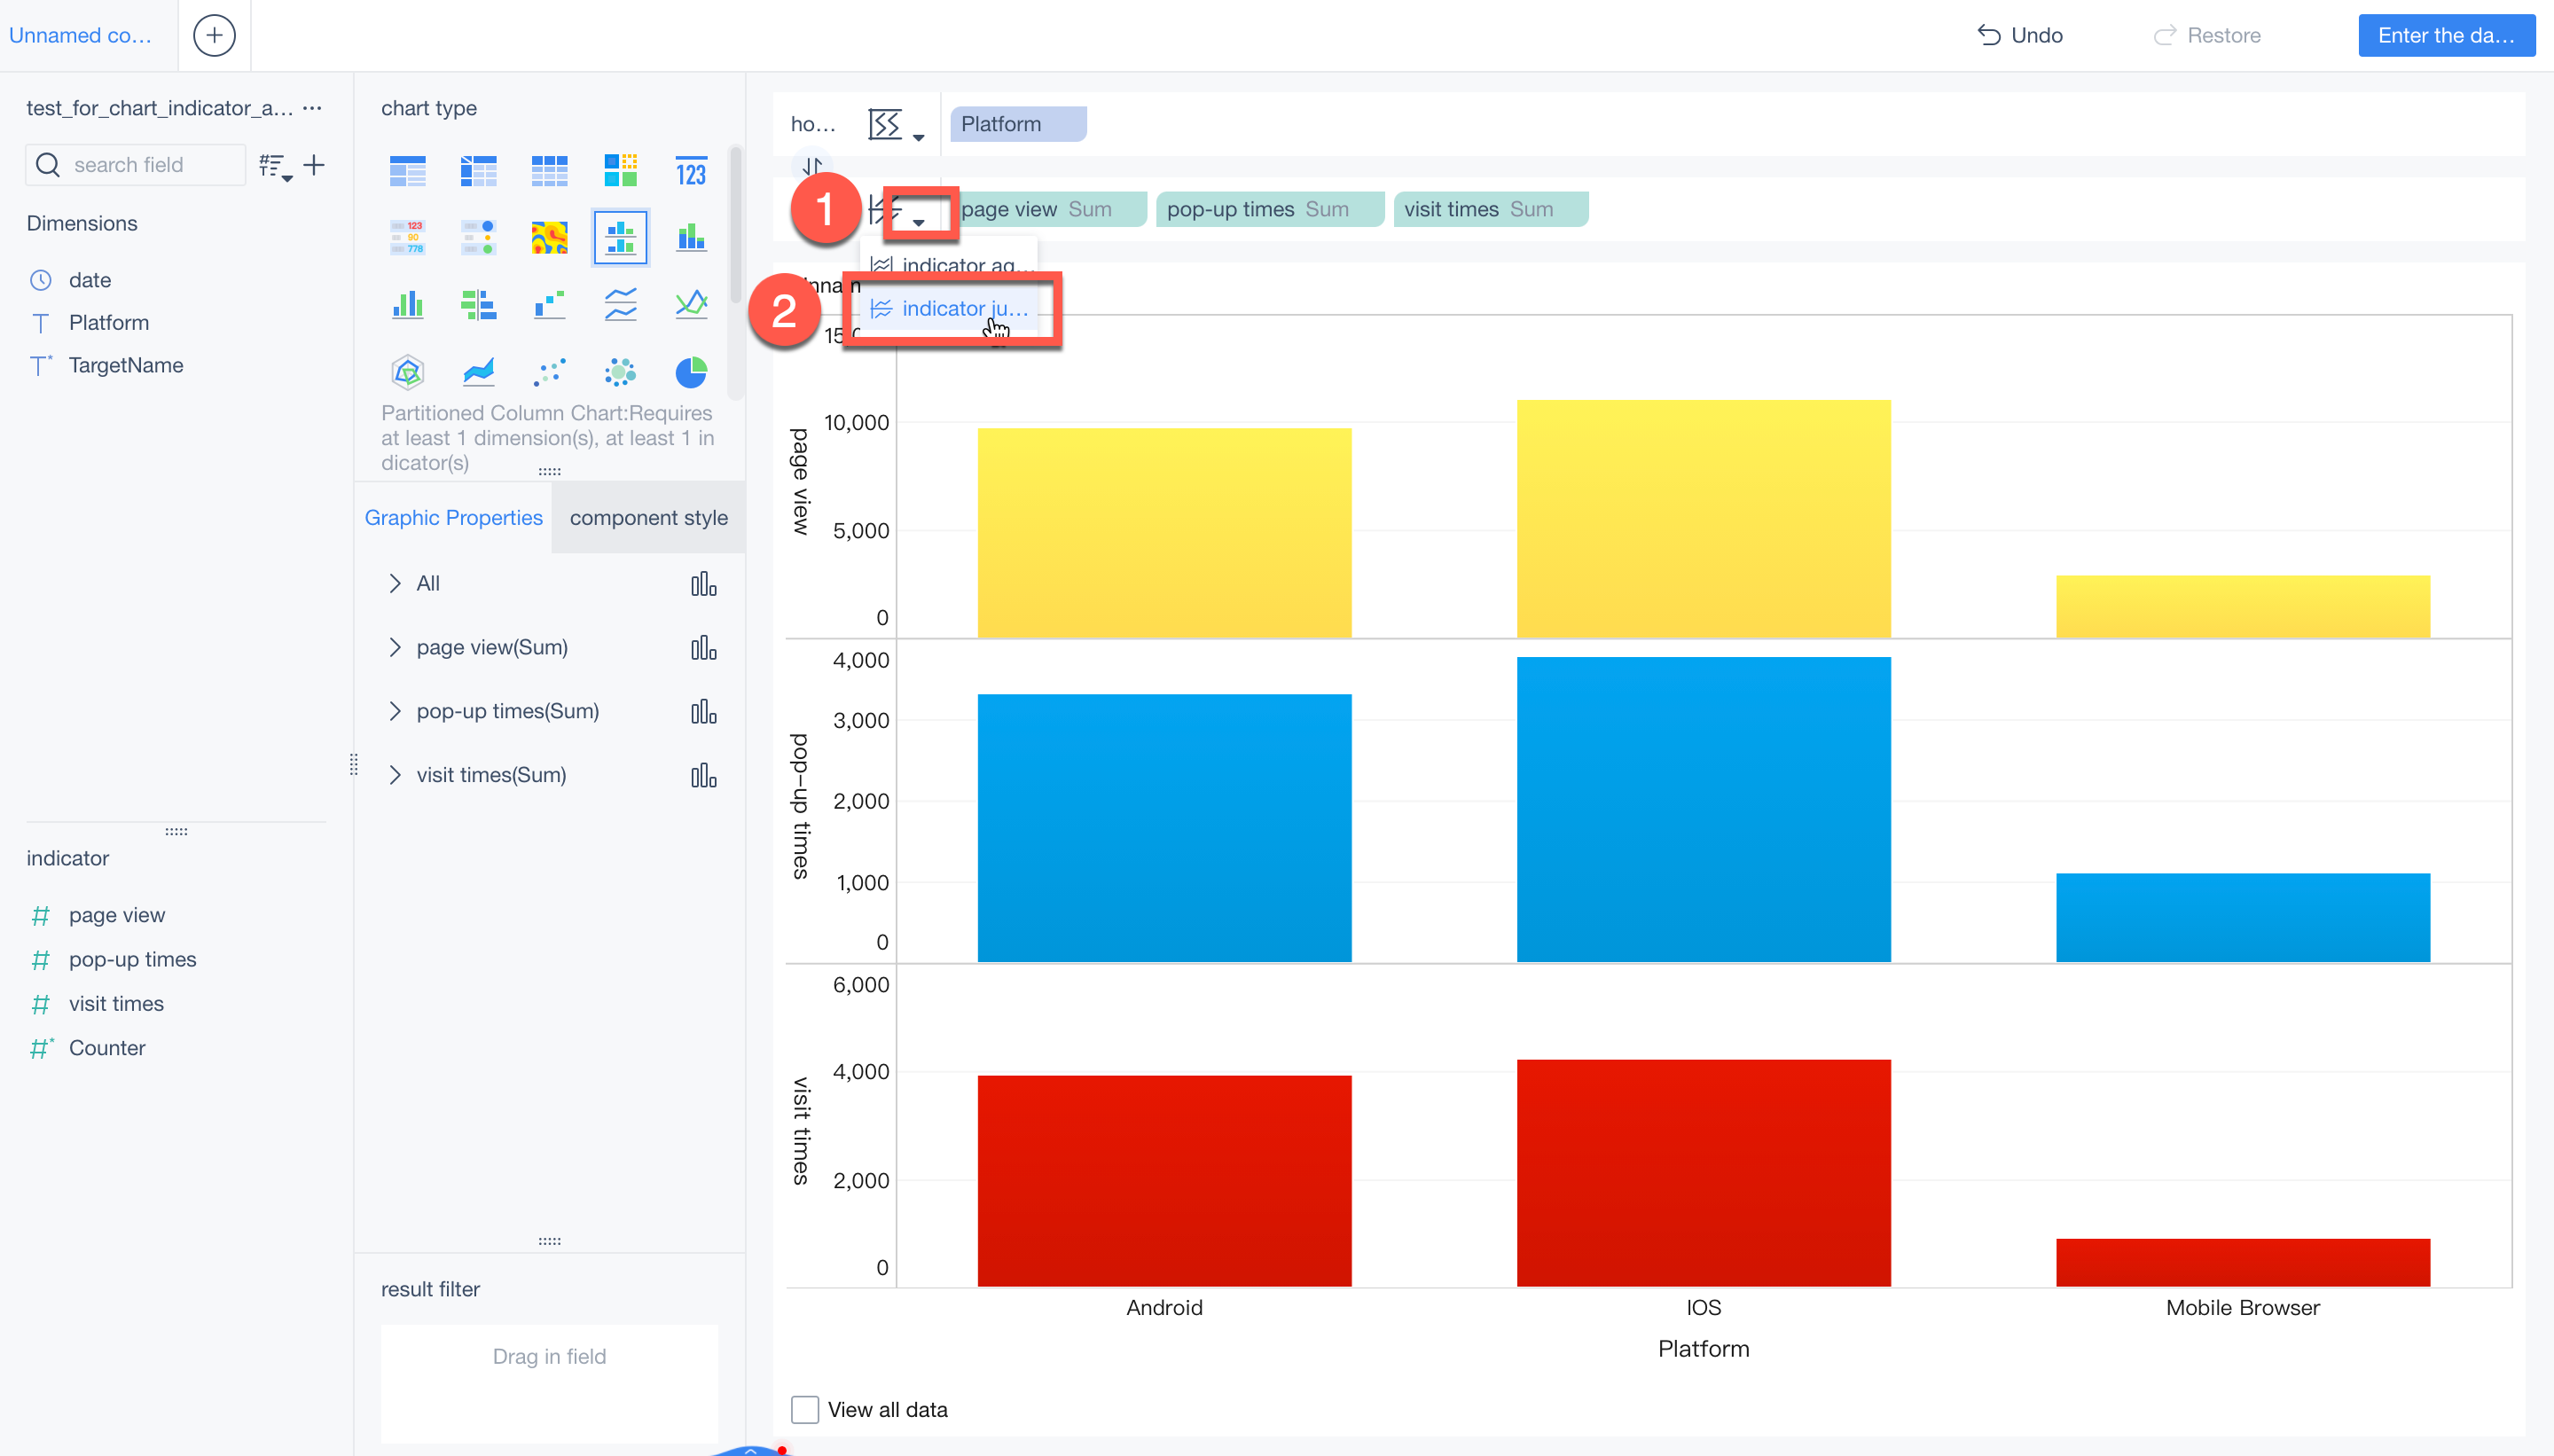
Task: Click the add field plus icon
Action: coord(314,165)
